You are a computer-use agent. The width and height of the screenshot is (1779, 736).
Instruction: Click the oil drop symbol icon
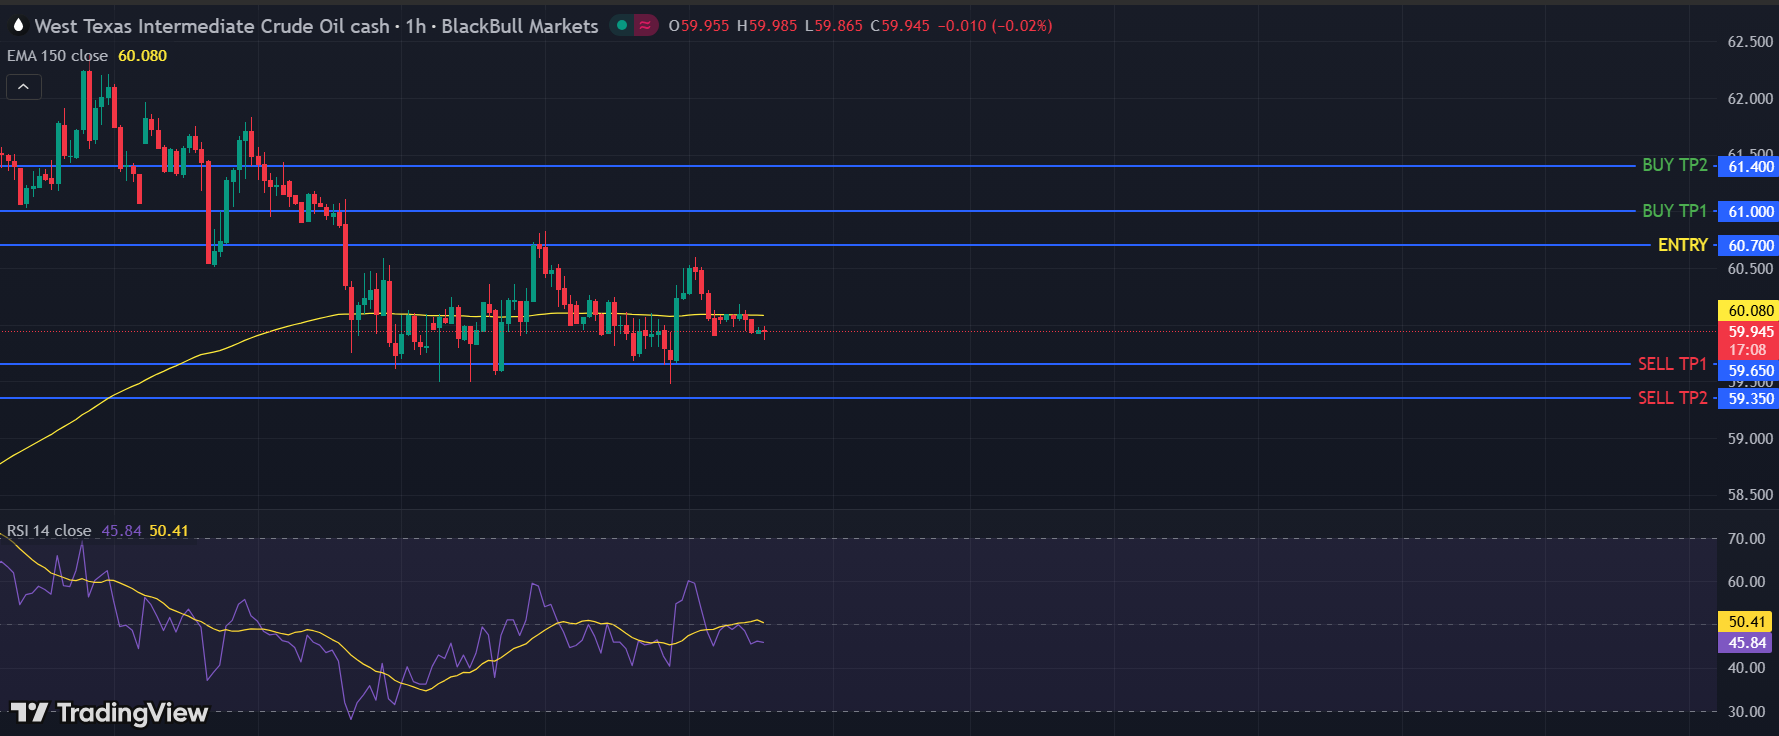(x=18, y=25)
